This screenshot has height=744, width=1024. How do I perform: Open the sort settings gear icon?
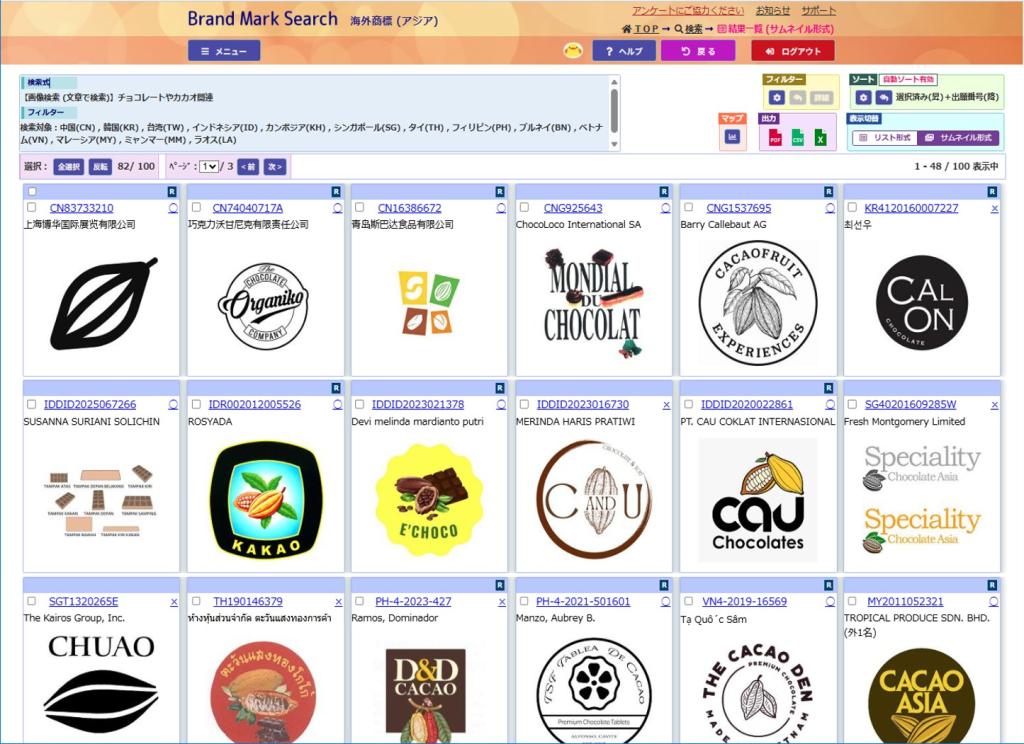point(863,95)
